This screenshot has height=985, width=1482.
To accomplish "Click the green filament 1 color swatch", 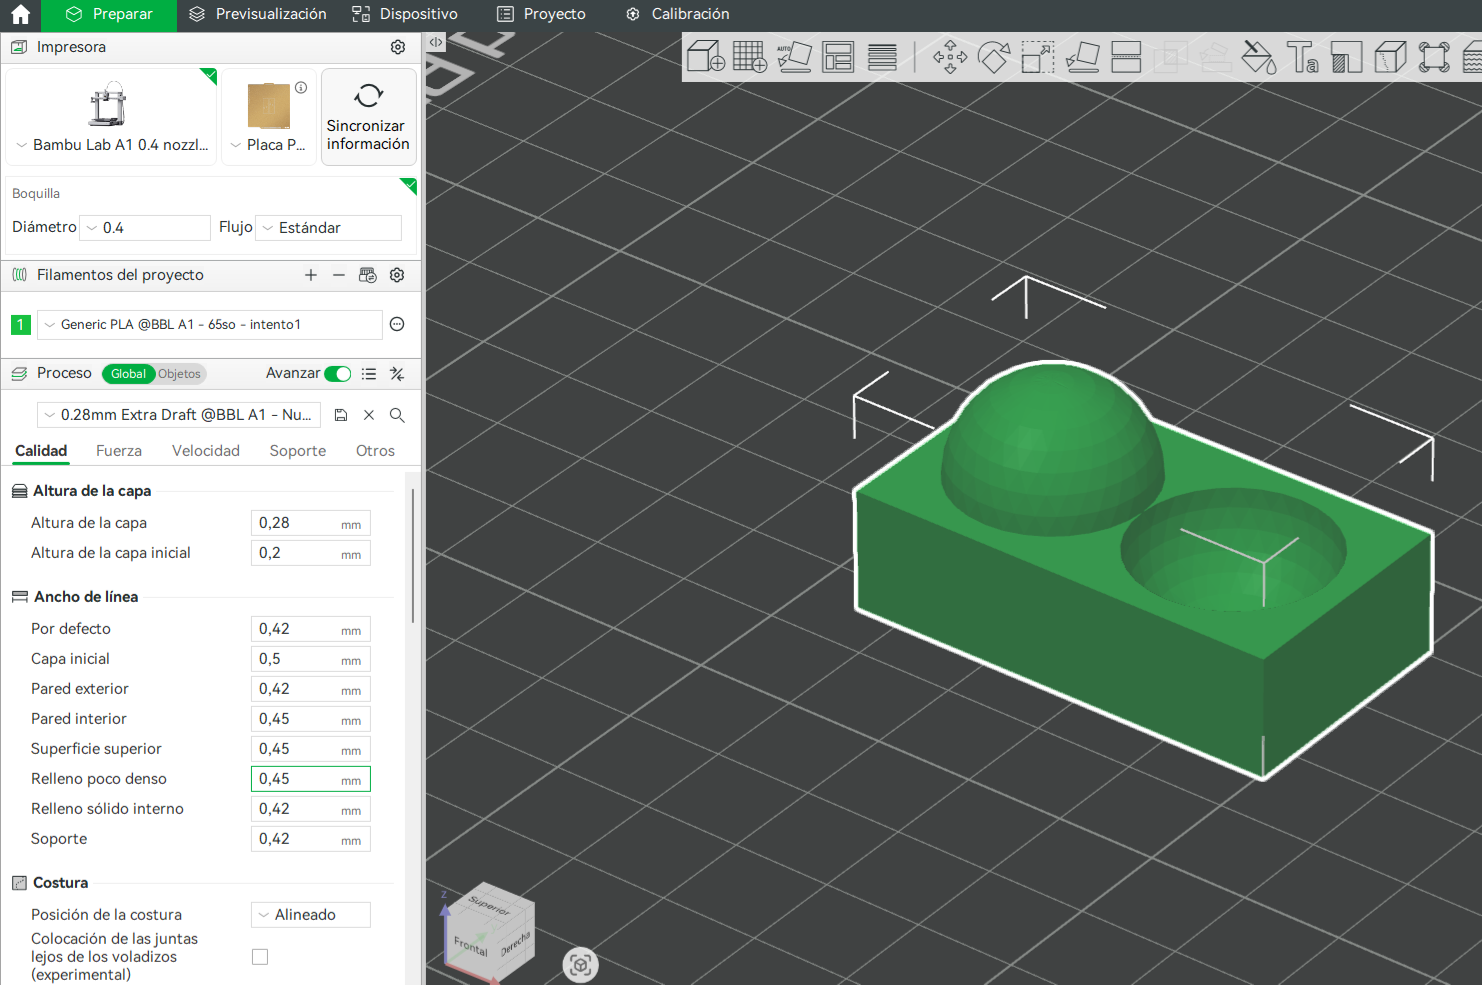I will tap(20, 325).
